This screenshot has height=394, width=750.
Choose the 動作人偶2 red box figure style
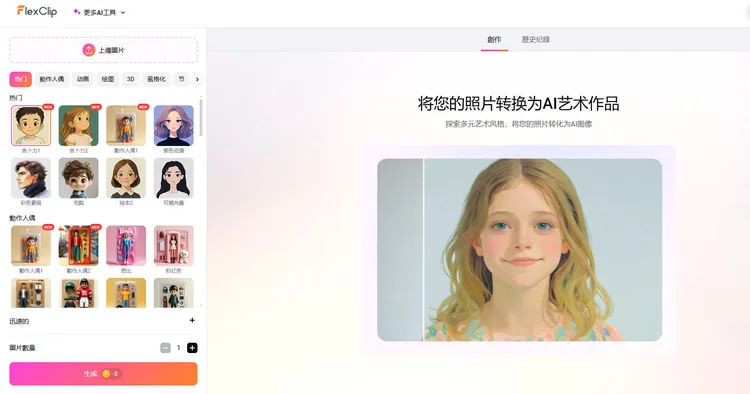(x=78, y=246)
